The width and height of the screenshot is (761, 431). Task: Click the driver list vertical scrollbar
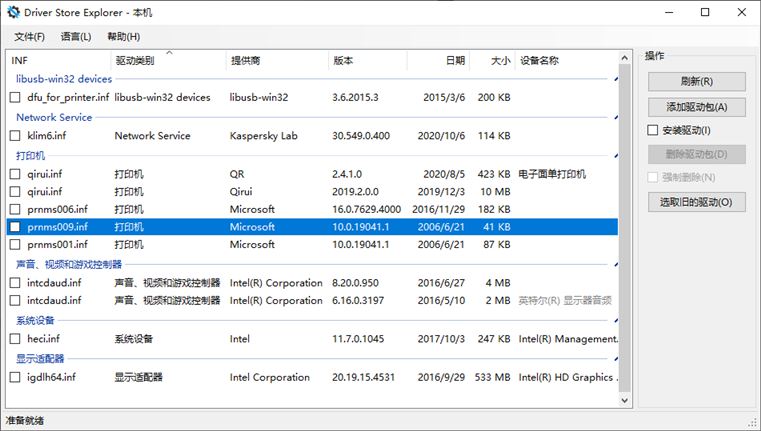[x=625, y=230]
